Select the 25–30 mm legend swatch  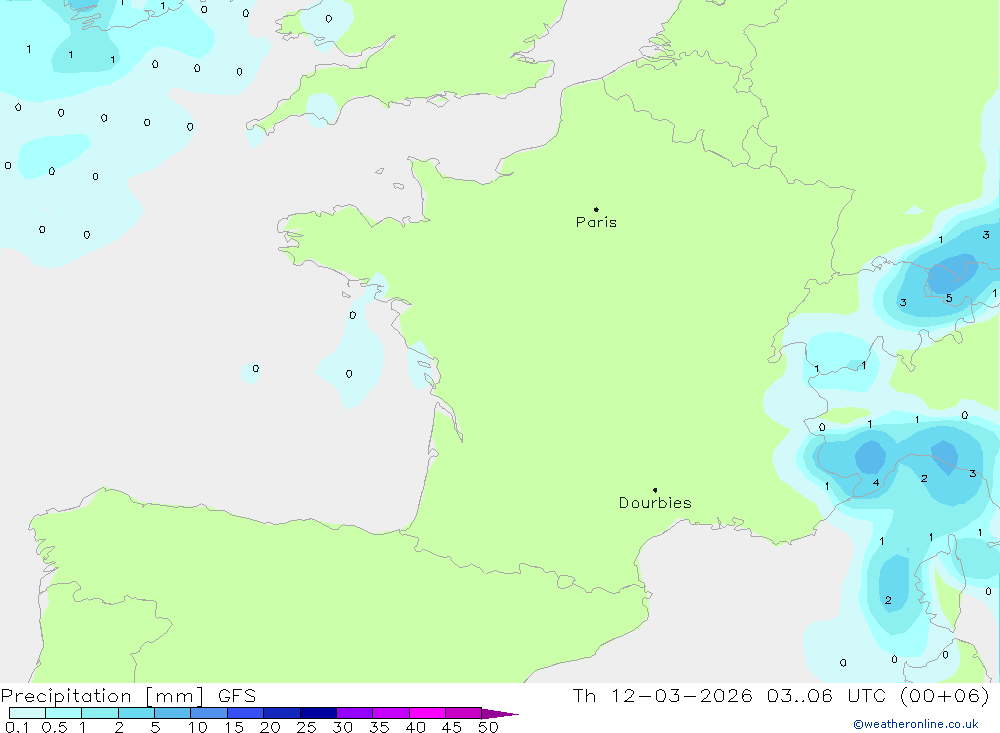(x=318, y=713)
